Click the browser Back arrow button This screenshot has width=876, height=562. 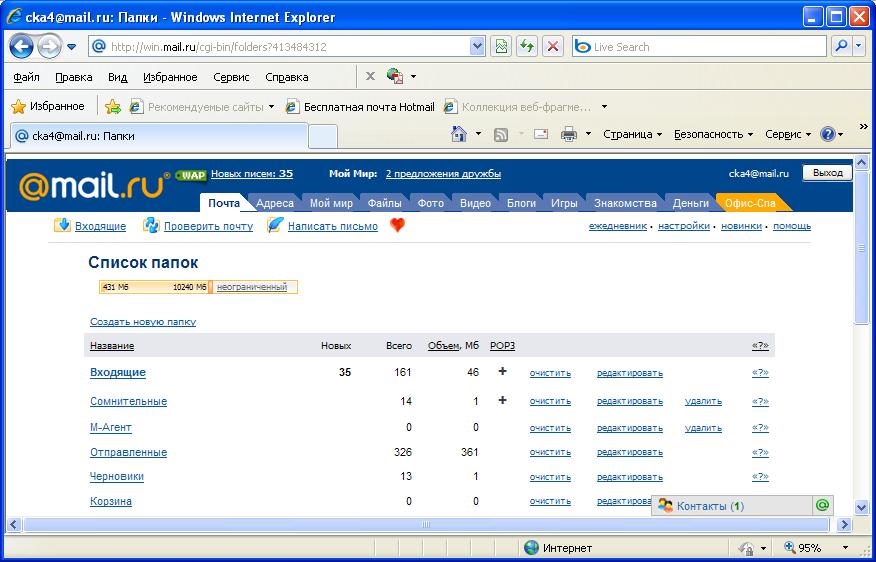pos(22,47)
